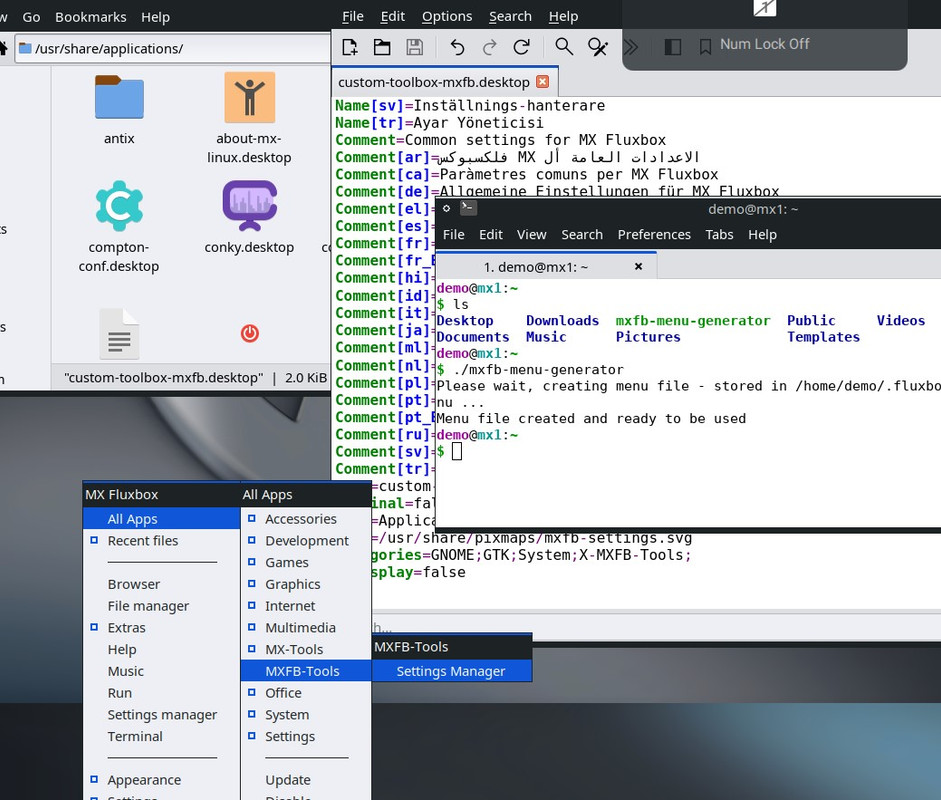Expand Games category

point(306,562)
